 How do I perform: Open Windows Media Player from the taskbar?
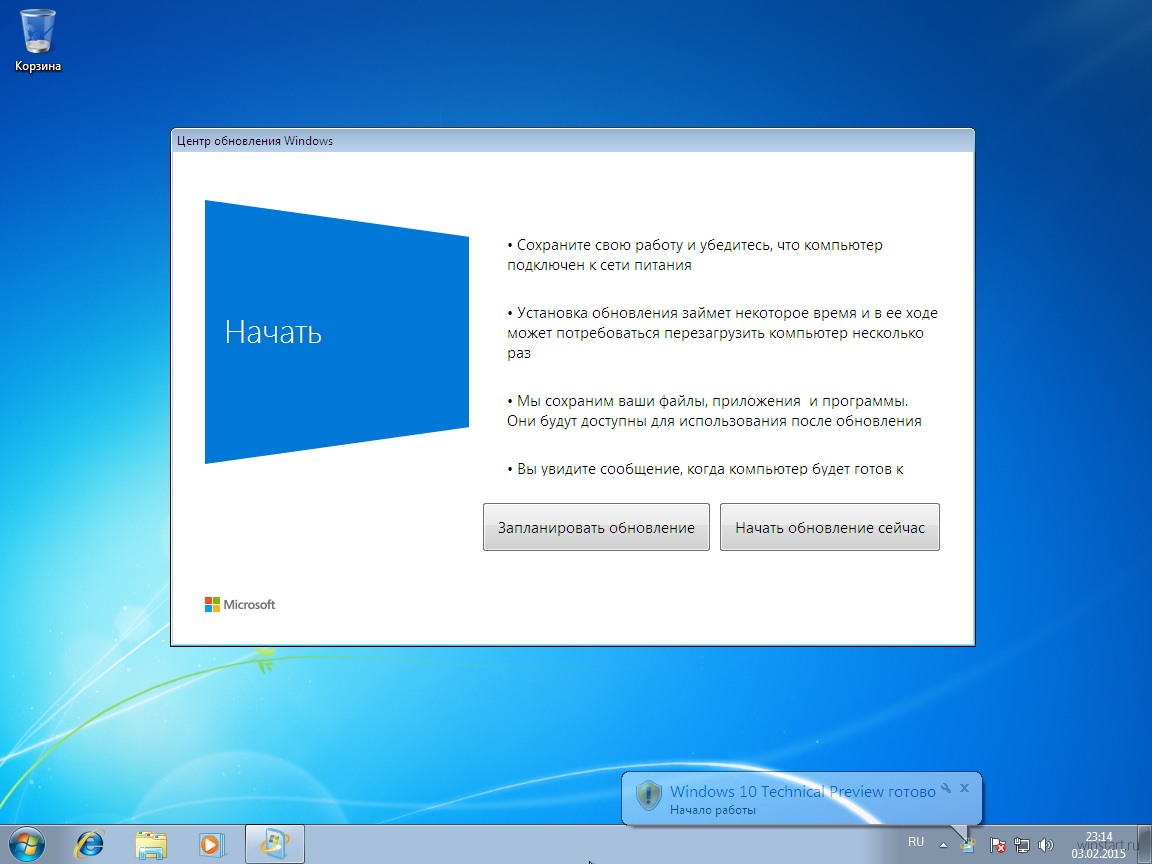pyautogui.click(x=212, y=844)
